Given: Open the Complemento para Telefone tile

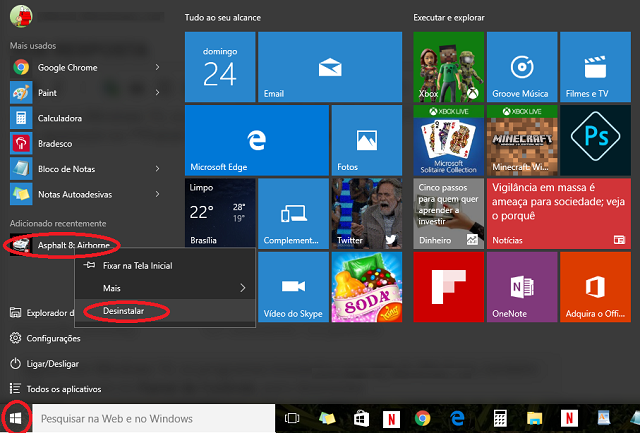Looking at the screenshot, I should pyautogui.click(x=293, y=213).
